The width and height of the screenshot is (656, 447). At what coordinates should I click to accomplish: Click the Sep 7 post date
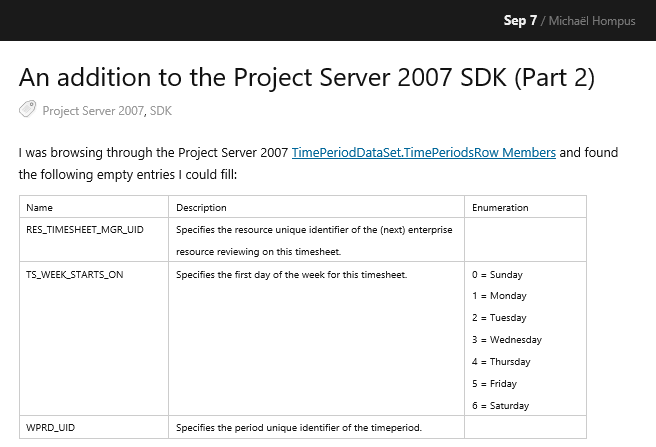click(520, 20)
